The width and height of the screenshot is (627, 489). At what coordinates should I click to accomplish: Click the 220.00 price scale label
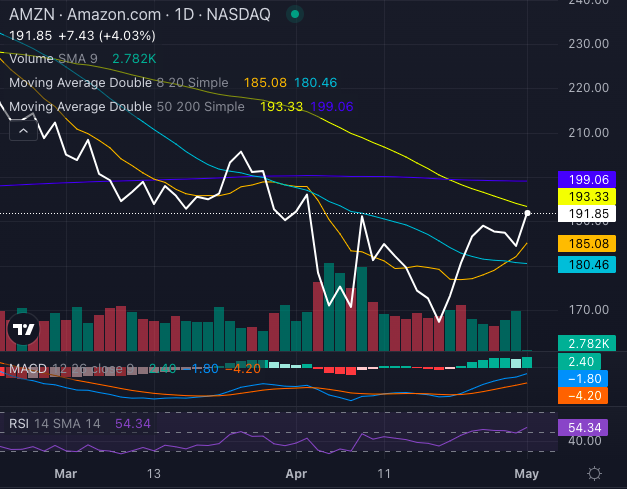(x=589, y=88)
